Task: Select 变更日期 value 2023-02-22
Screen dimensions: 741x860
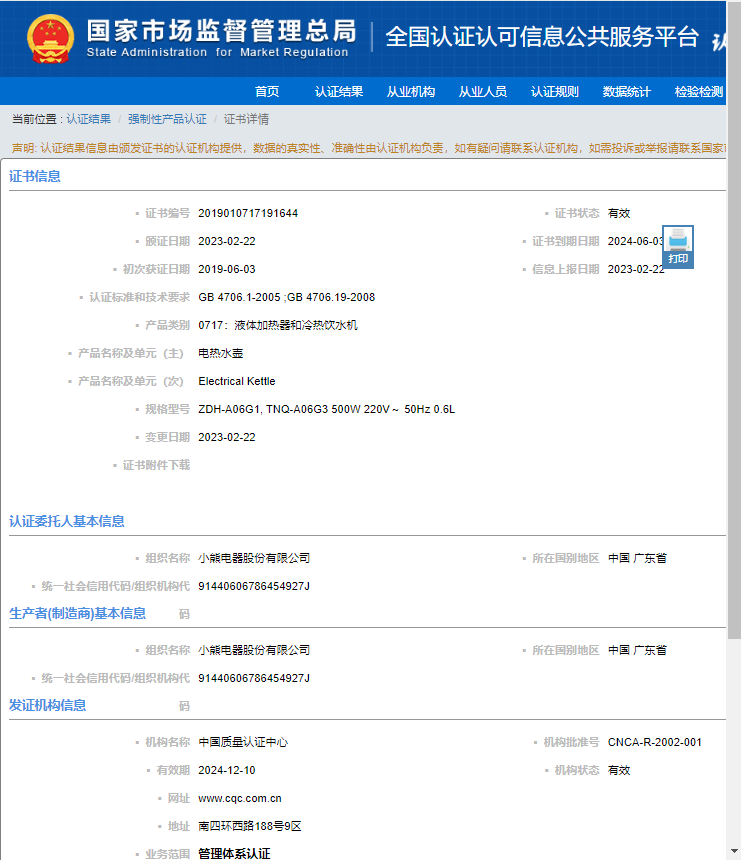Action: tap(227, 437)
